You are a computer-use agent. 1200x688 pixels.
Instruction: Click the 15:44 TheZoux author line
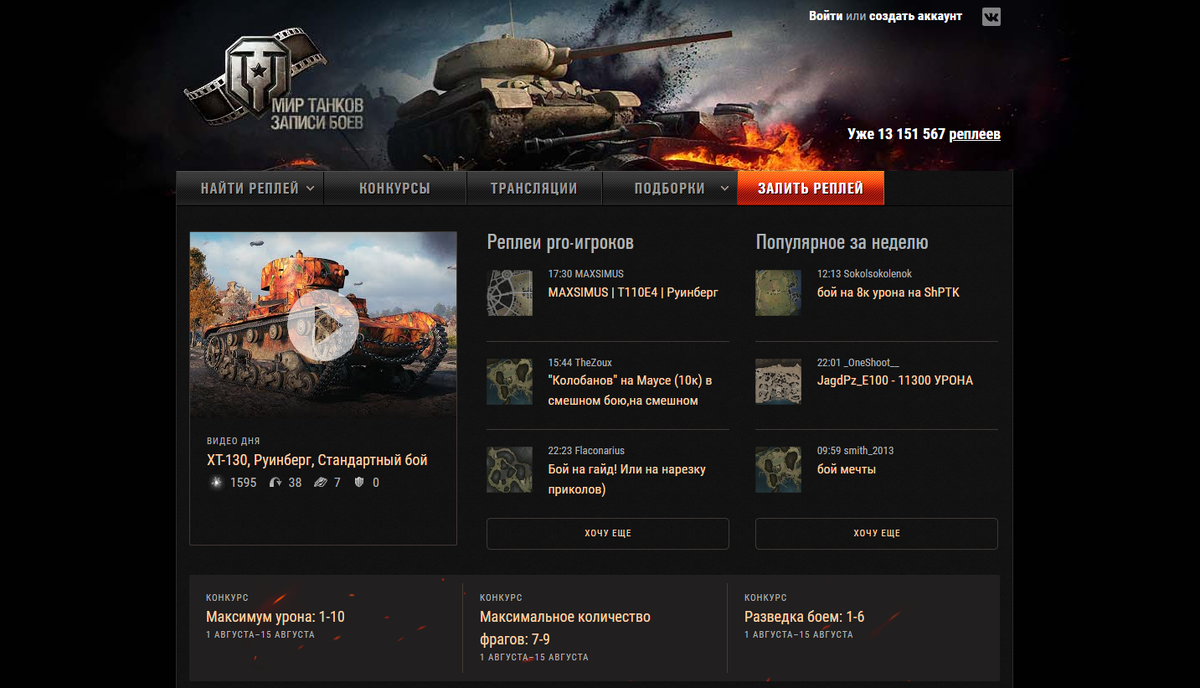580,362
